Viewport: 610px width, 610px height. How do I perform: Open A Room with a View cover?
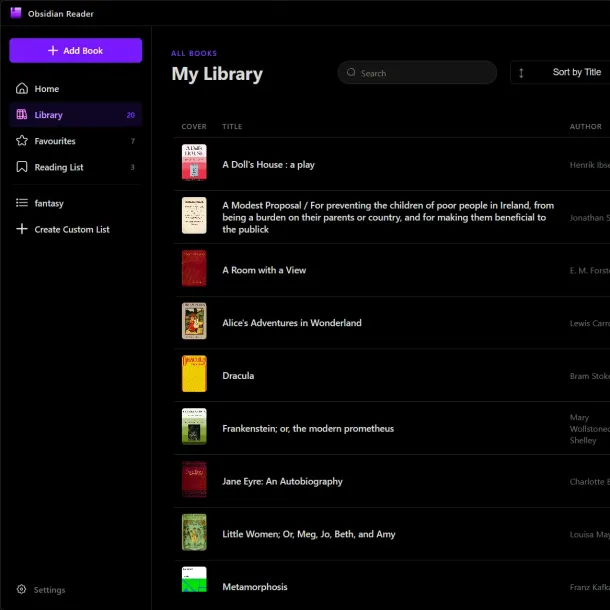tap(194, 268)
